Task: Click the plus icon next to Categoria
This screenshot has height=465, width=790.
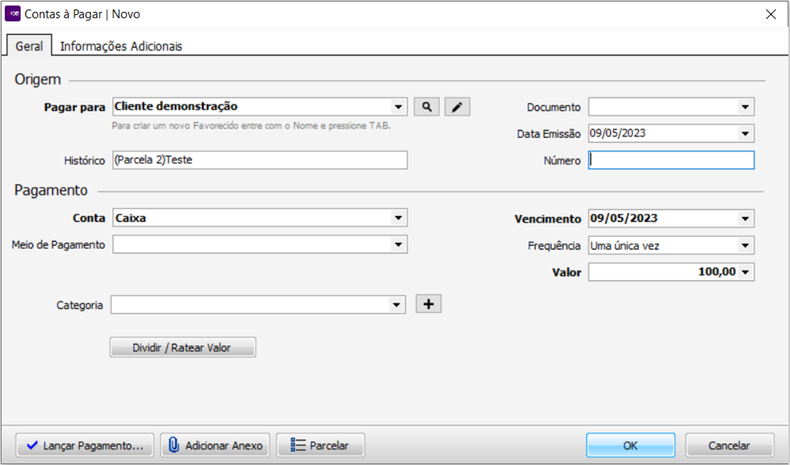Action: 427,305
